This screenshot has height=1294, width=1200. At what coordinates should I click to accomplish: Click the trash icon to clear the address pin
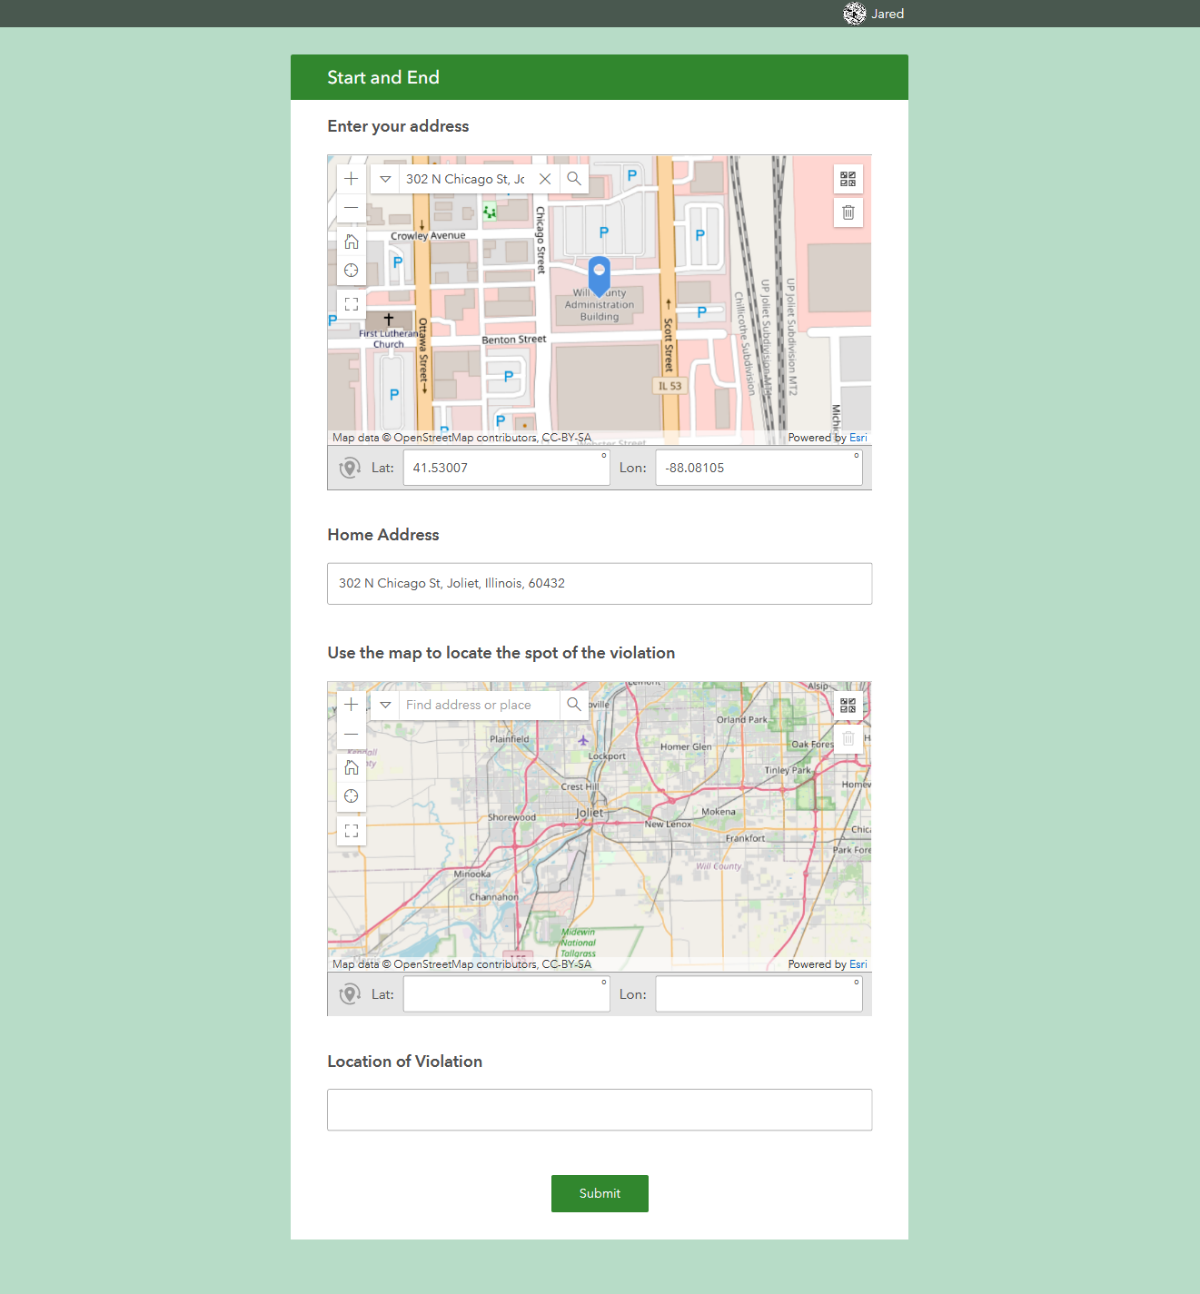(x=847, y=212)
